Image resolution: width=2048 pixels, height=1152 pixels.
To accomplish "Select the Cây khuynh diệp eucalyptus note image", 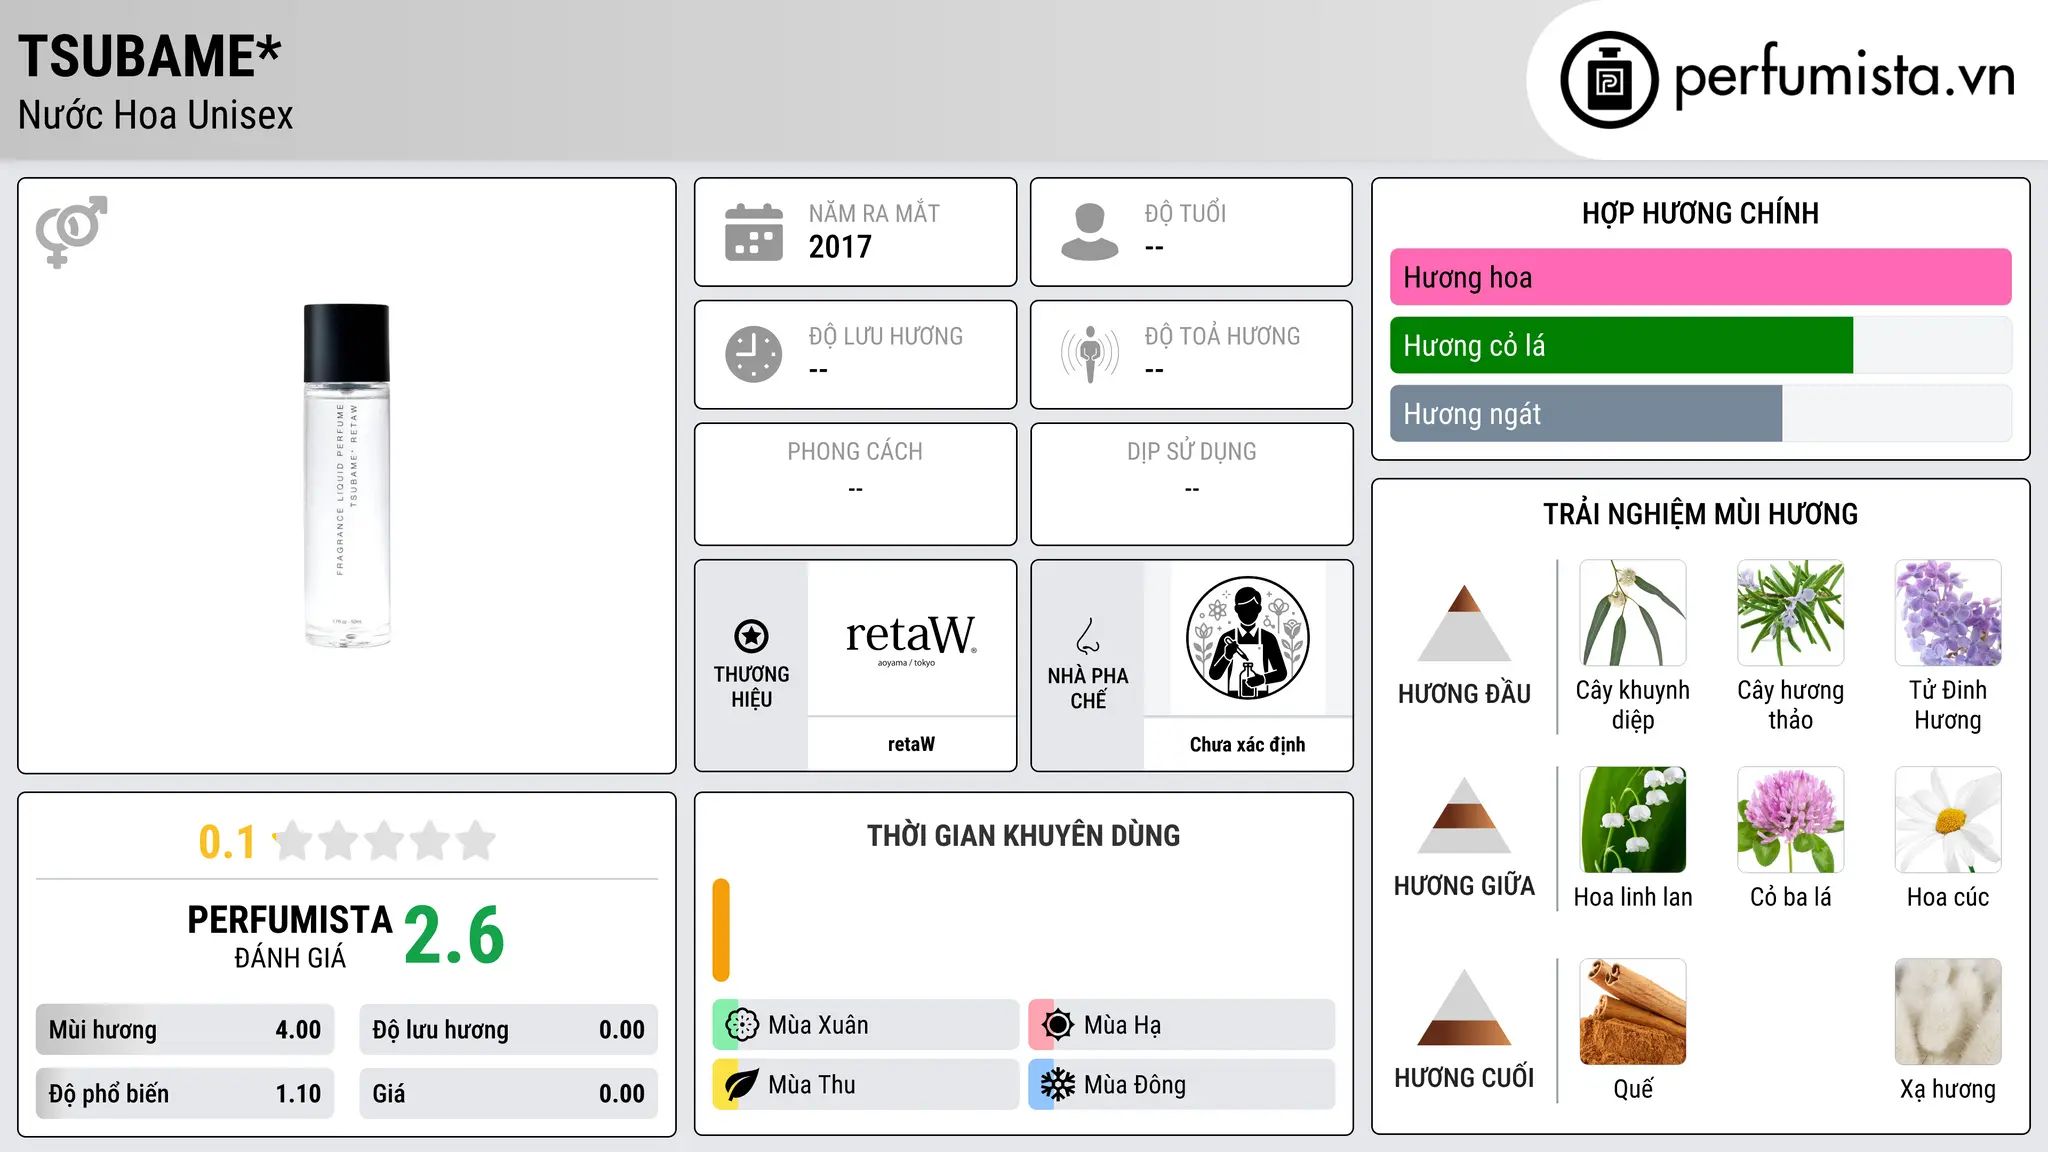I will (1633, 613).
